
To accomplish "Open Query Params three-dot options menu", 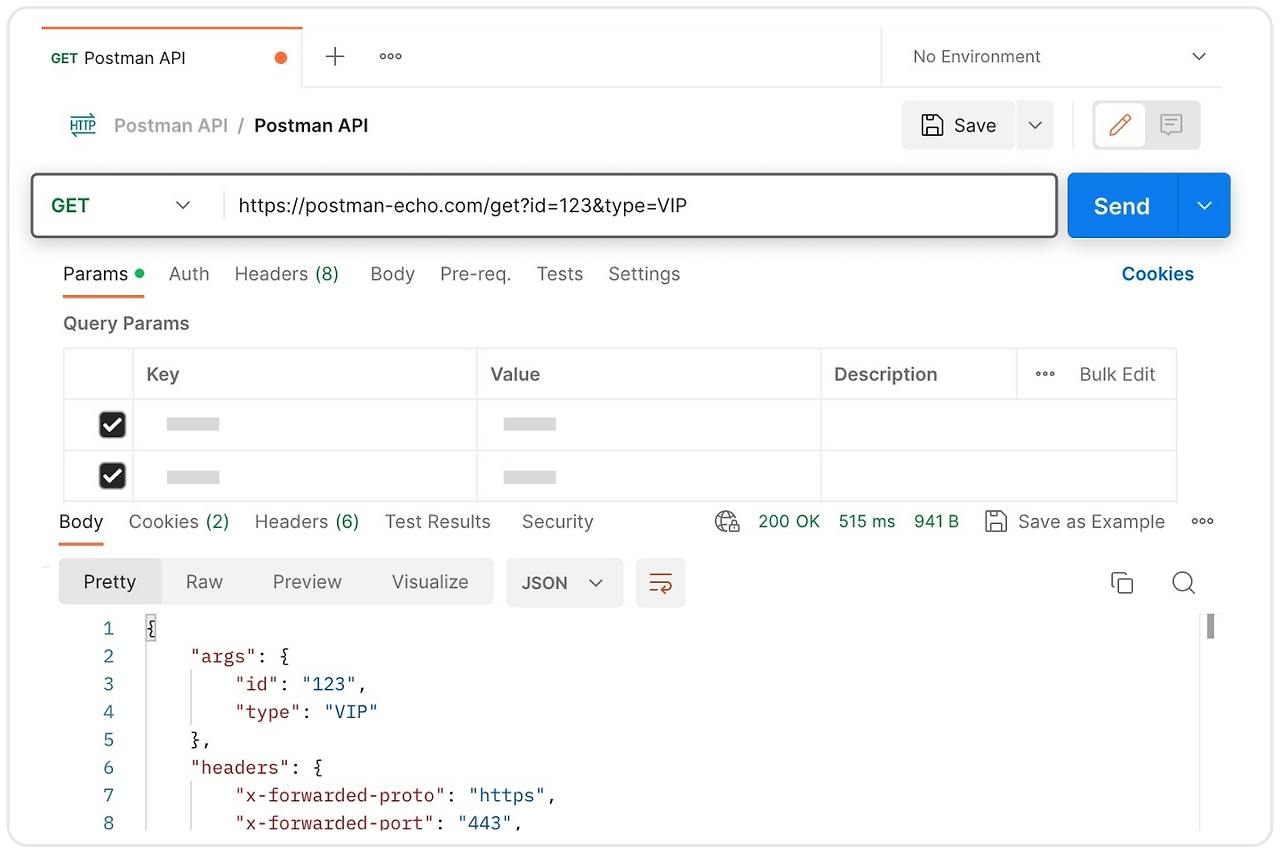I will click(x=1045, y=374).
